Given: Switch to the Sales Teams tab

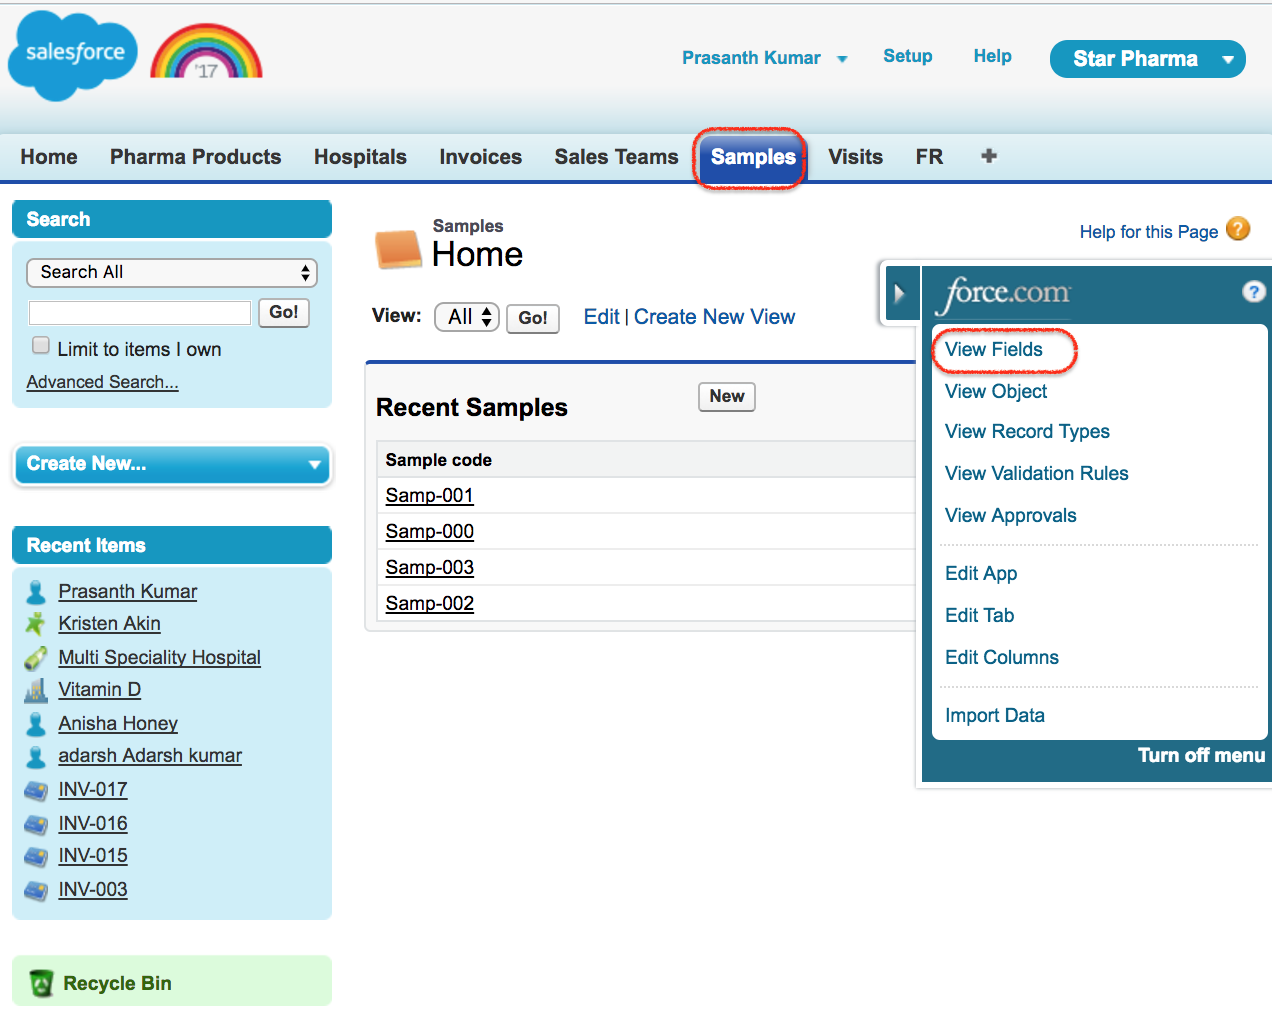Looking at the screenshot, I should tap(616, 157).
